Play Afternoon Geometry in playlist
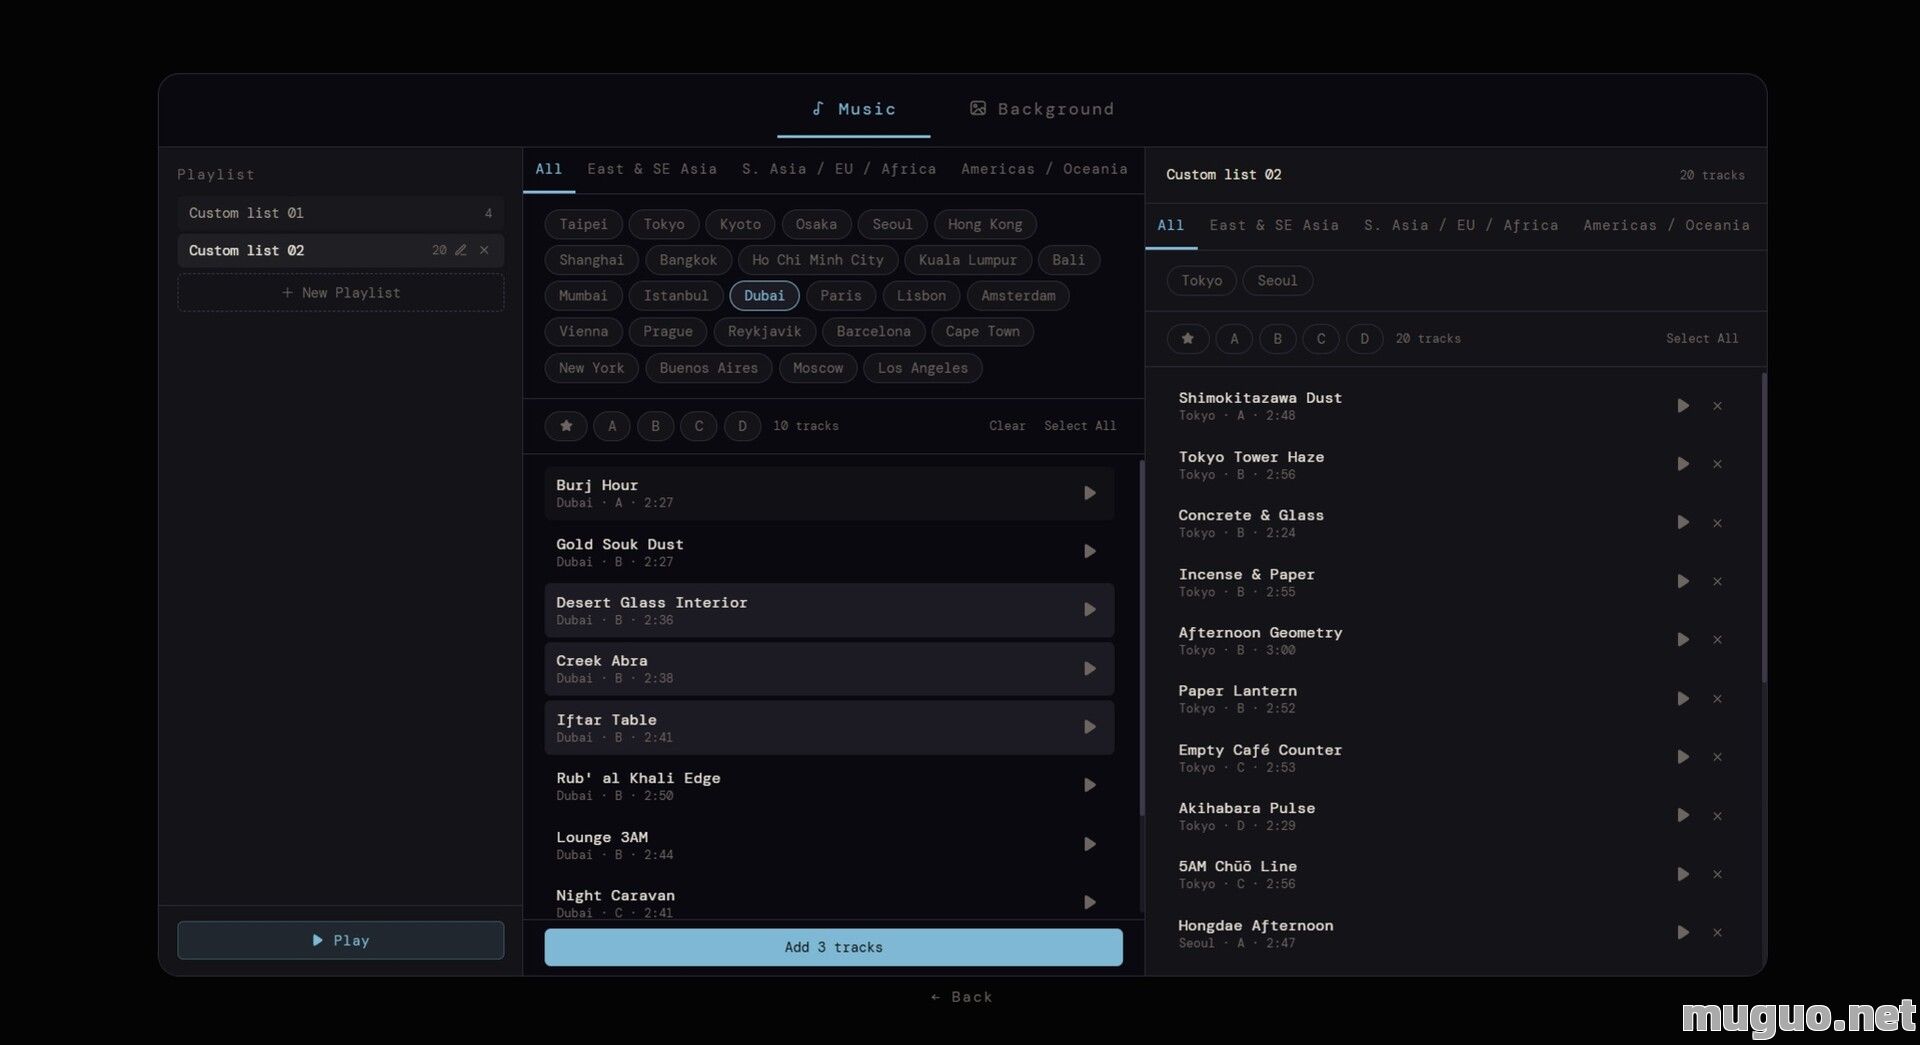The height and width of the screenshot is (1045, 1920). (1683, 640)
